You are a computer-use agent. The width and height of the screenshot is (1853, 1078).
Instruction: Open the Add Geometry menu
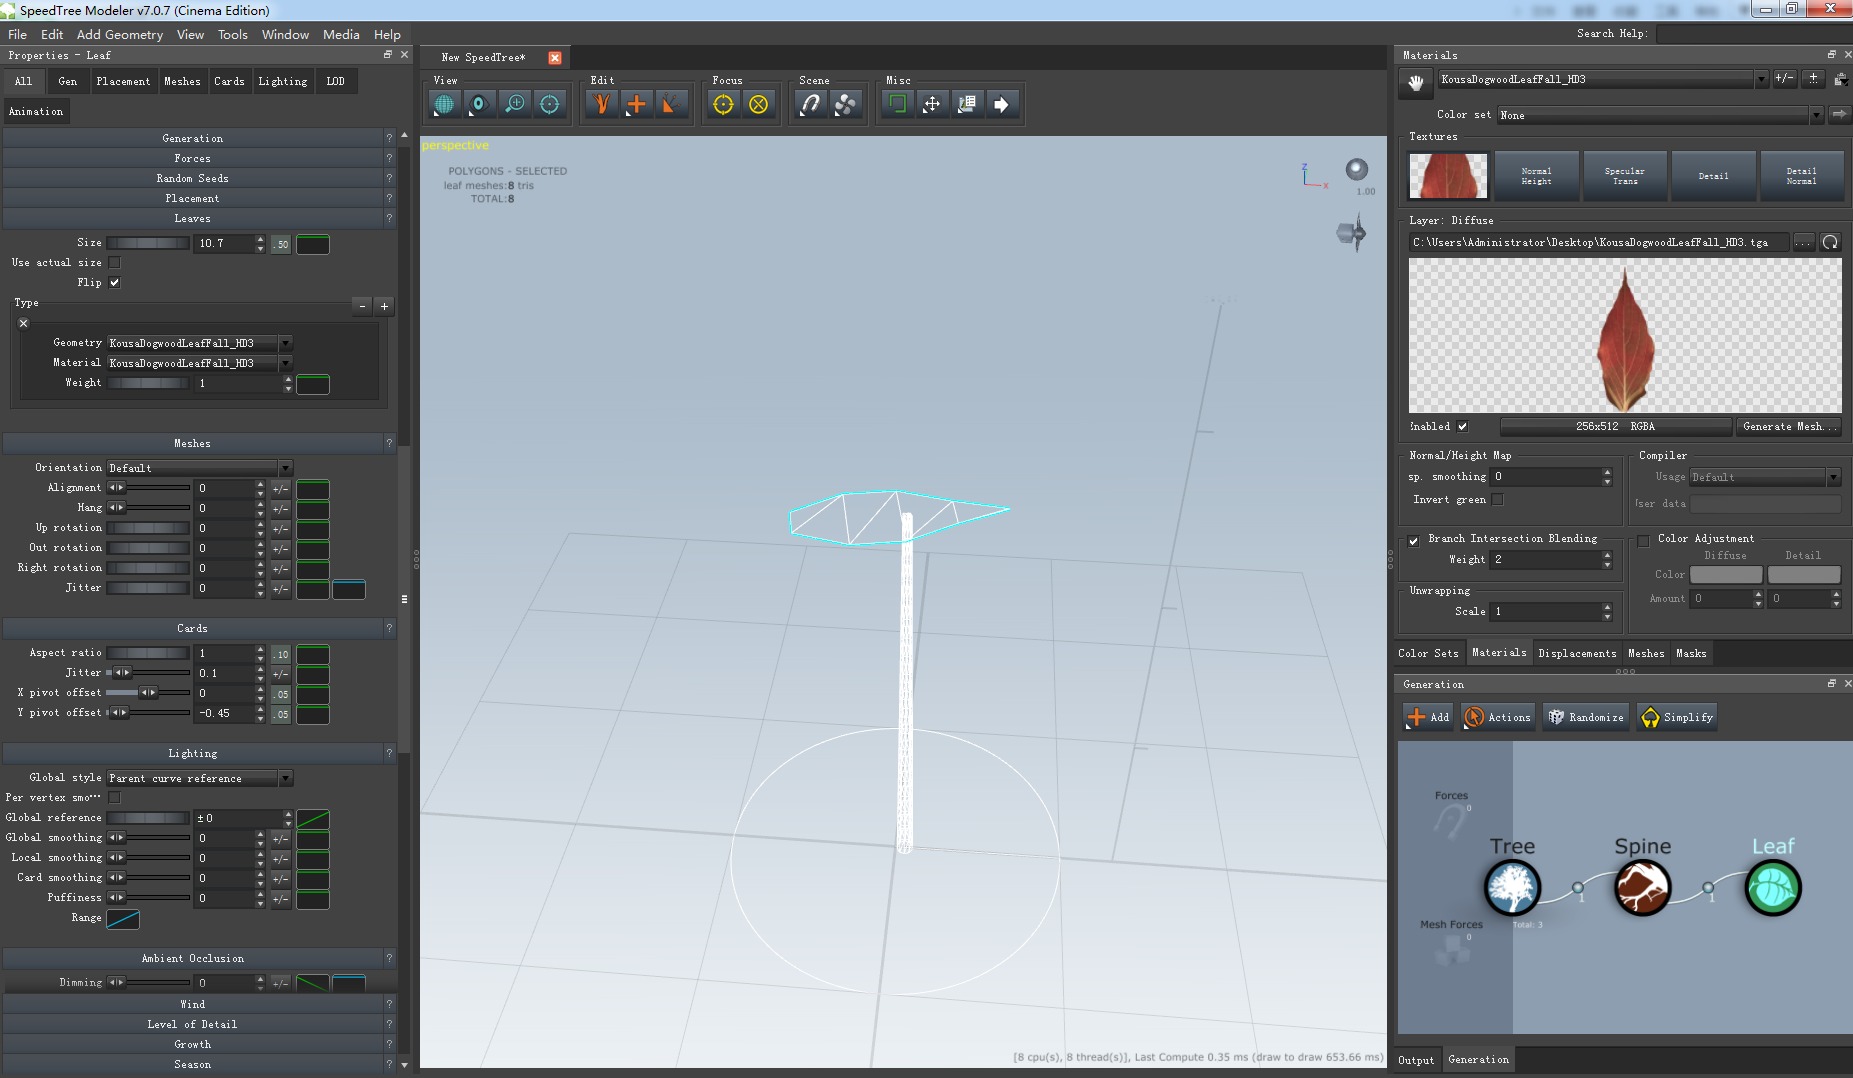(x=119, y=34)
